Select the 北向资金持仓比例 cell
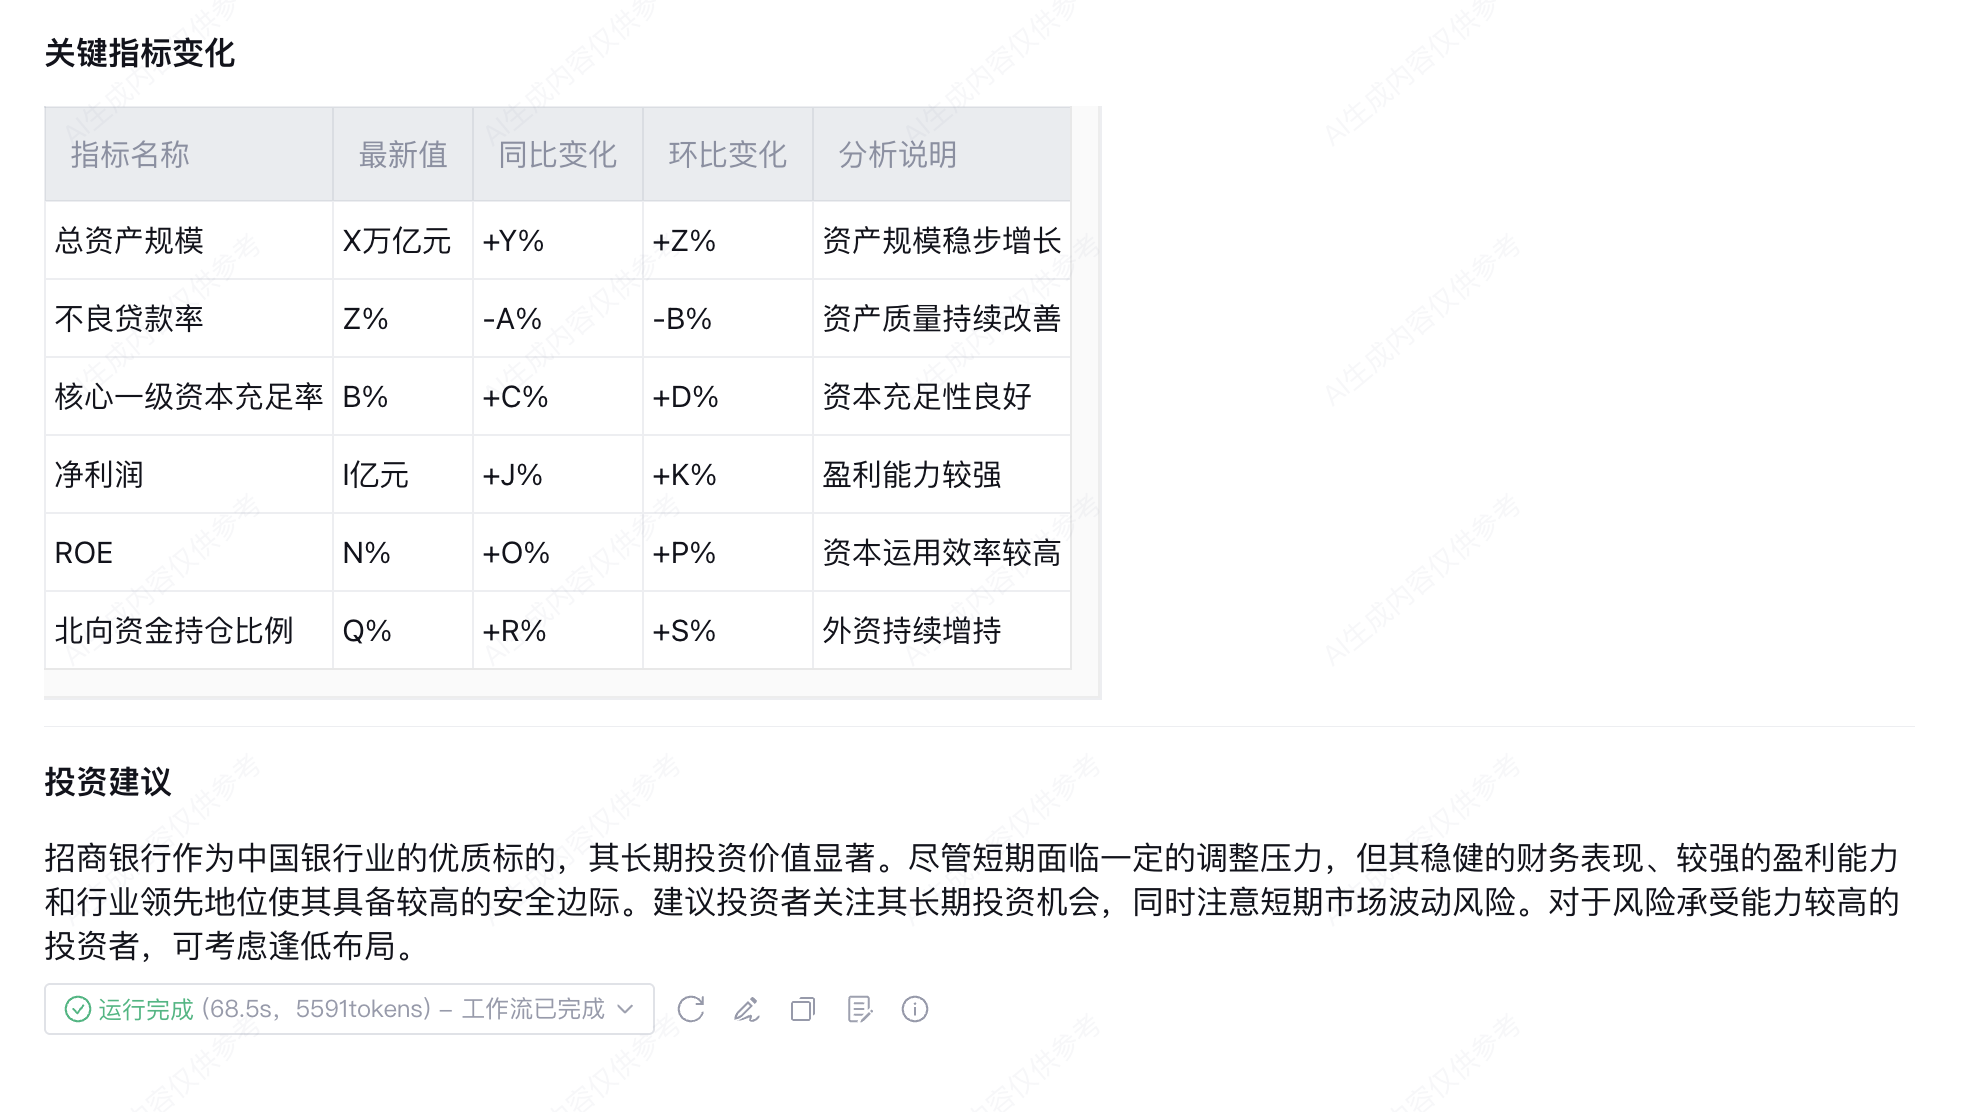1982x1112 pixels. pyautogui.click(x=189, y=631)
